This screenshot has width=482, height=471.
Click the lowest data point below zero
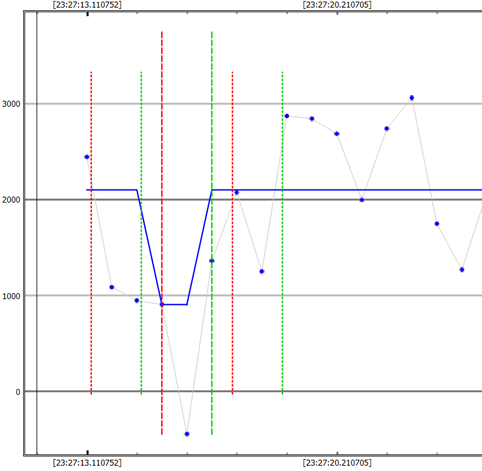(187, 434)
